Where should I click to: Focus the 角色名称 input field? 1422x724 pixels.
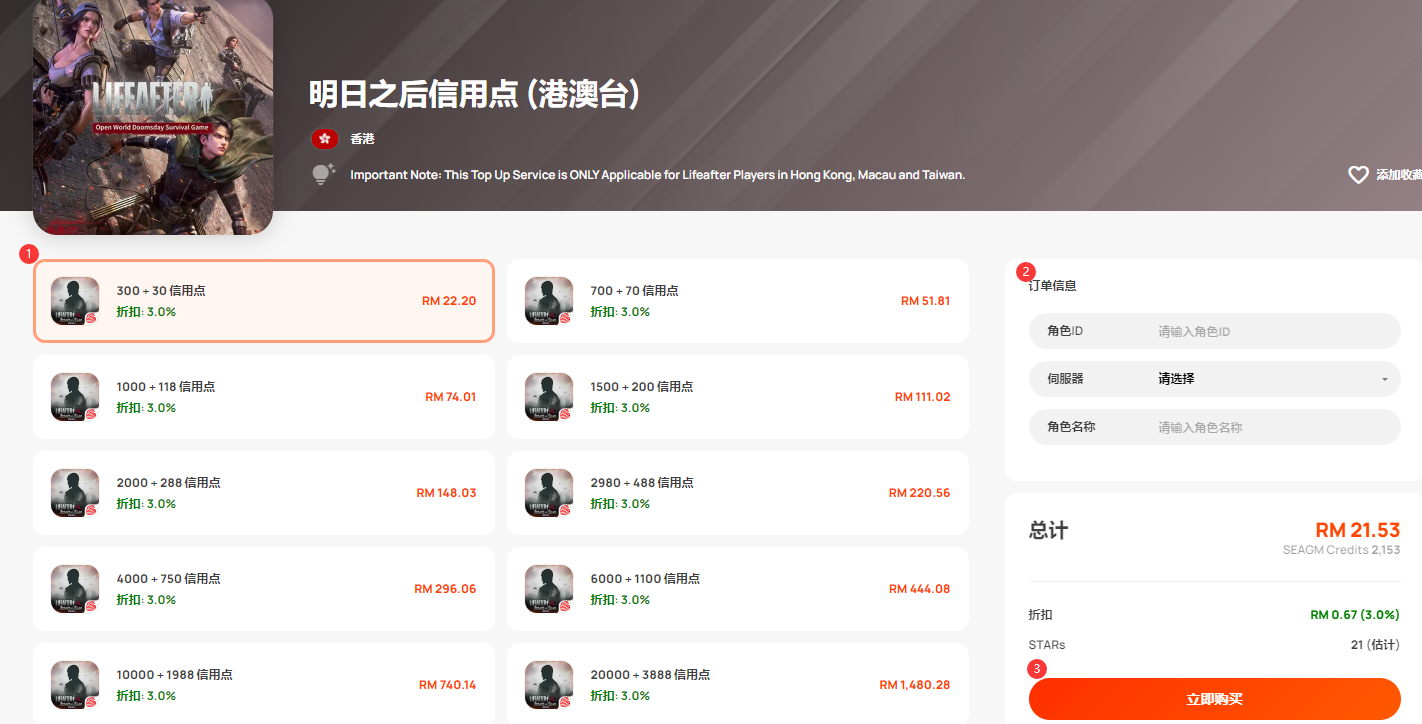1215,427
